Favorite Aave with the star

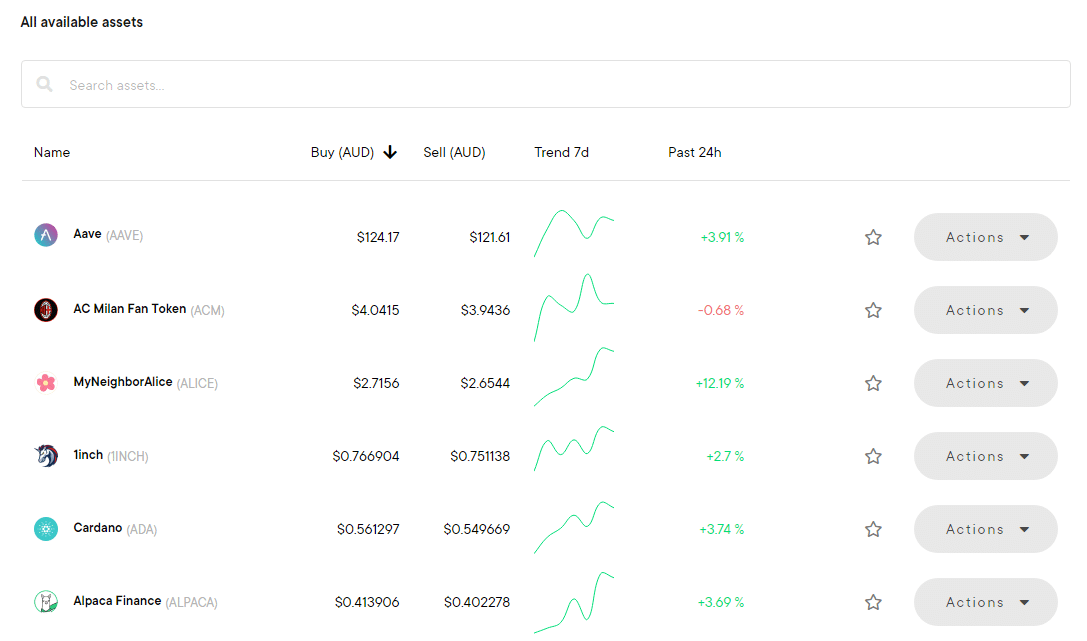[x=873, y=237]
